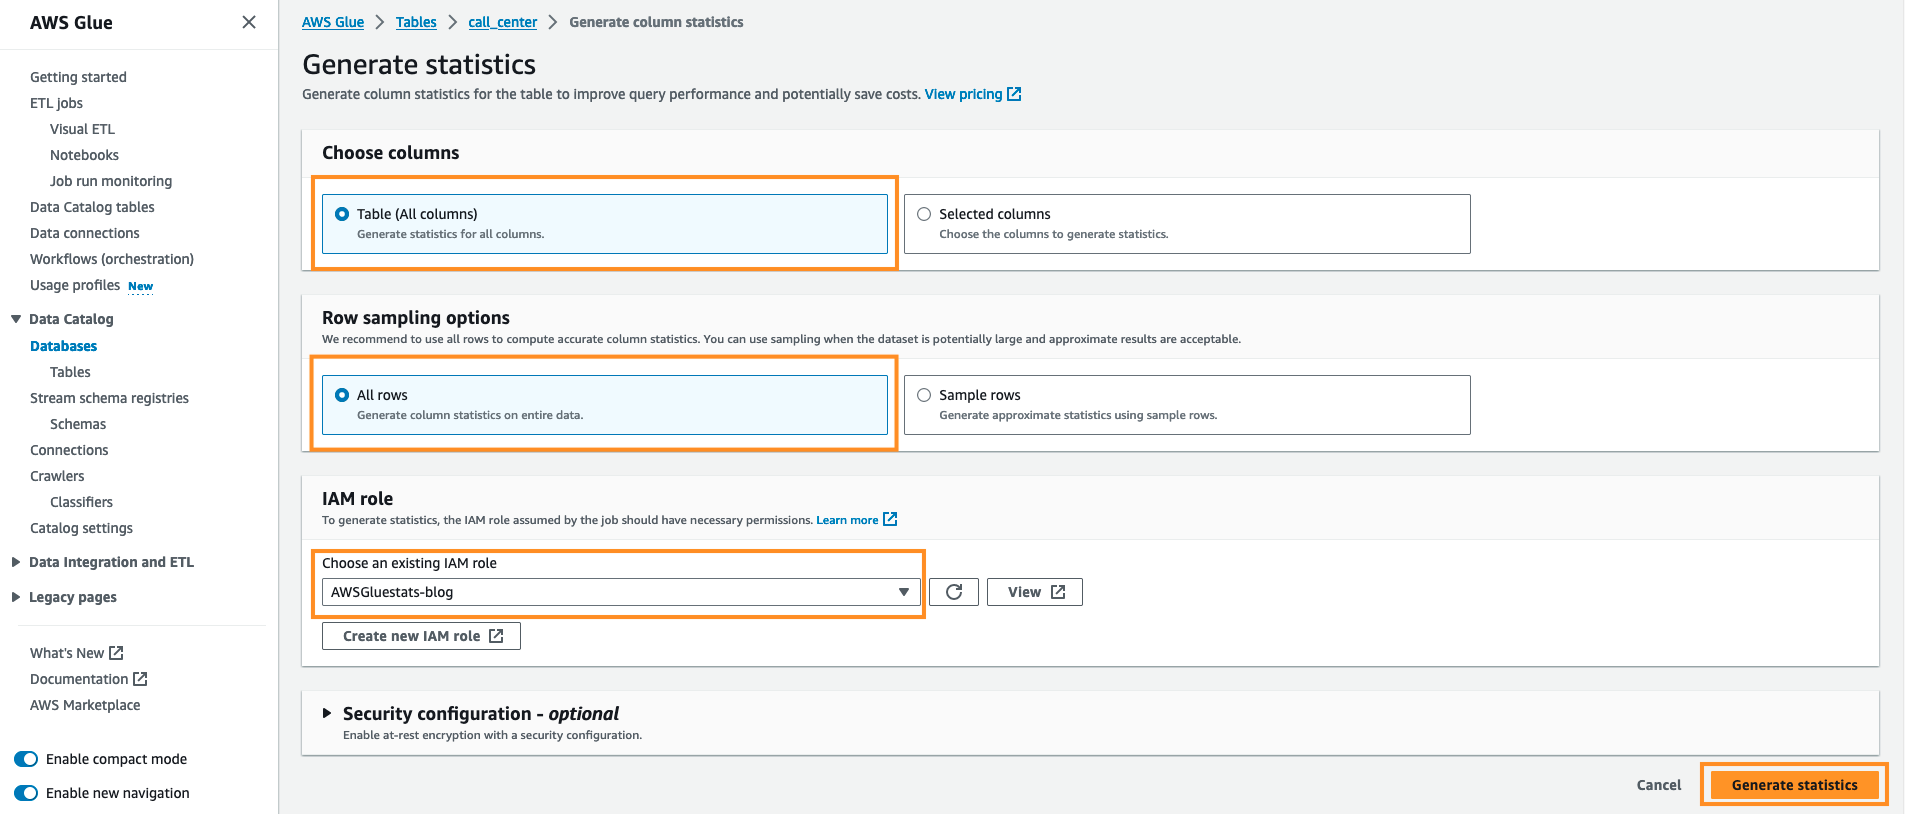The width and height of the screenshot is (1905, 814).
Task: Expand the Legacy pages section
Action: (16, 597)
